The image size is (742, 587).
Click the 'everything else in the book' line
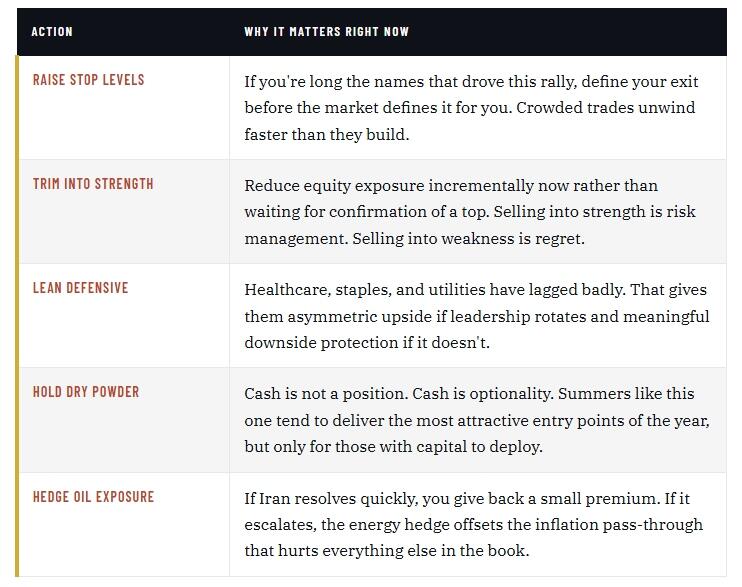click(387, 551)
